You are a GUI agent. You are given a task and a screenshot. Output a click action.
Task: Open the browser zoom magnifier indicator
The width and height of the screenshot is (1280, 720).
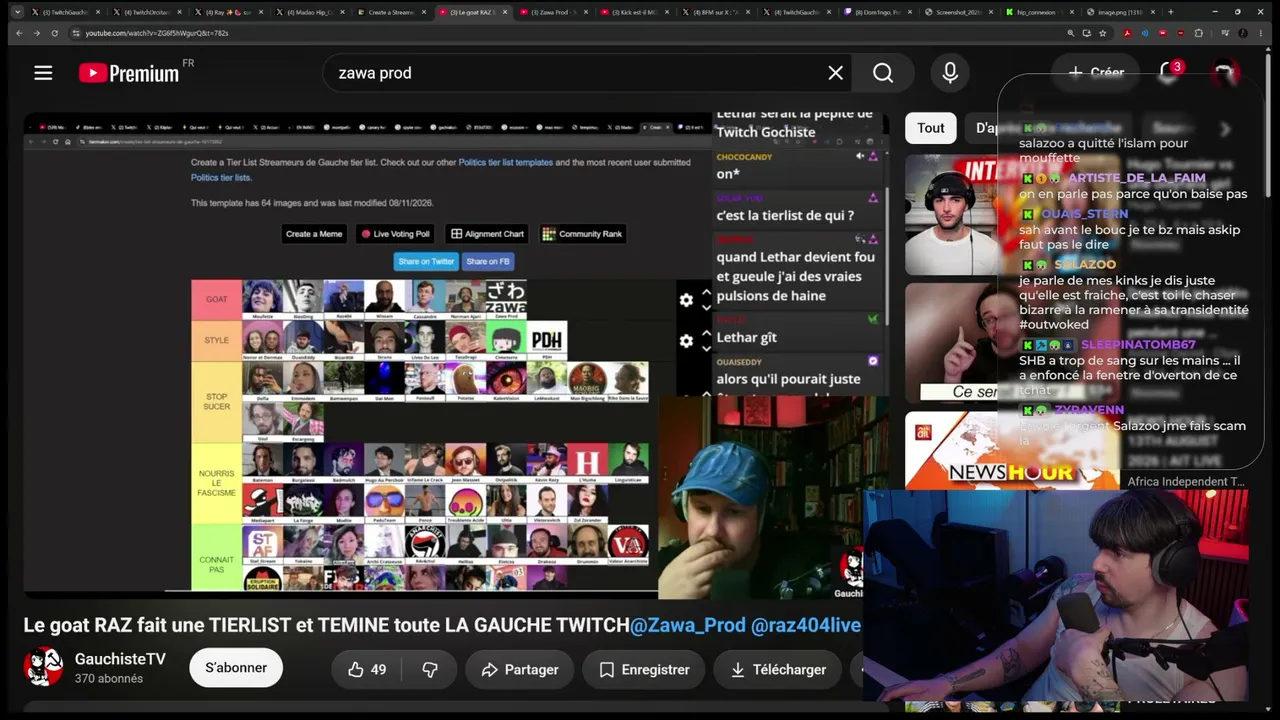[x=1071, y=33]
